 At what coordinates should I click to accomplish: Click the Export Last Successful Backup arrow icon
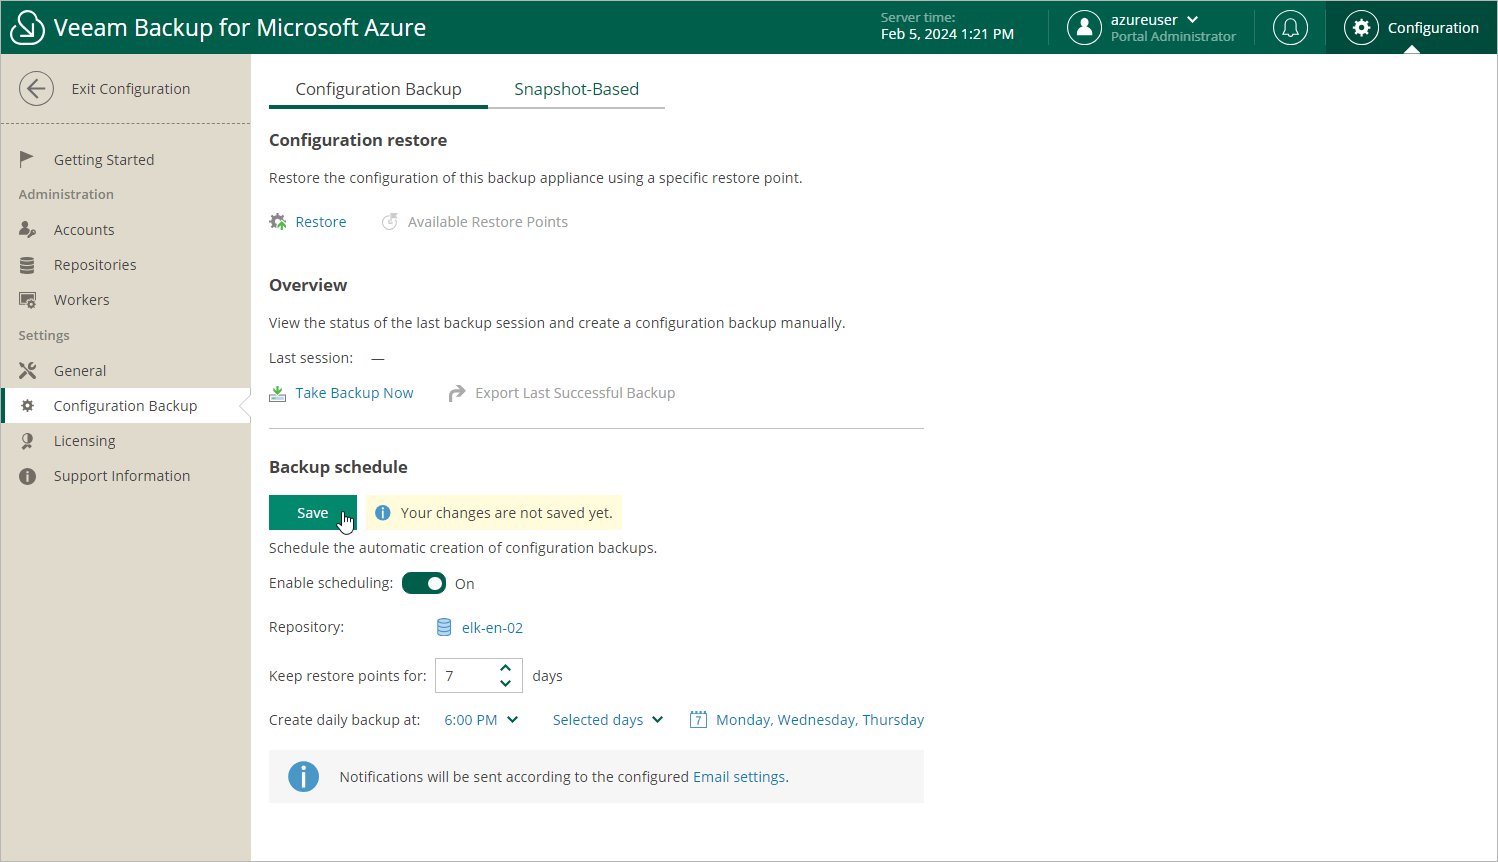(x=457, y=394)
